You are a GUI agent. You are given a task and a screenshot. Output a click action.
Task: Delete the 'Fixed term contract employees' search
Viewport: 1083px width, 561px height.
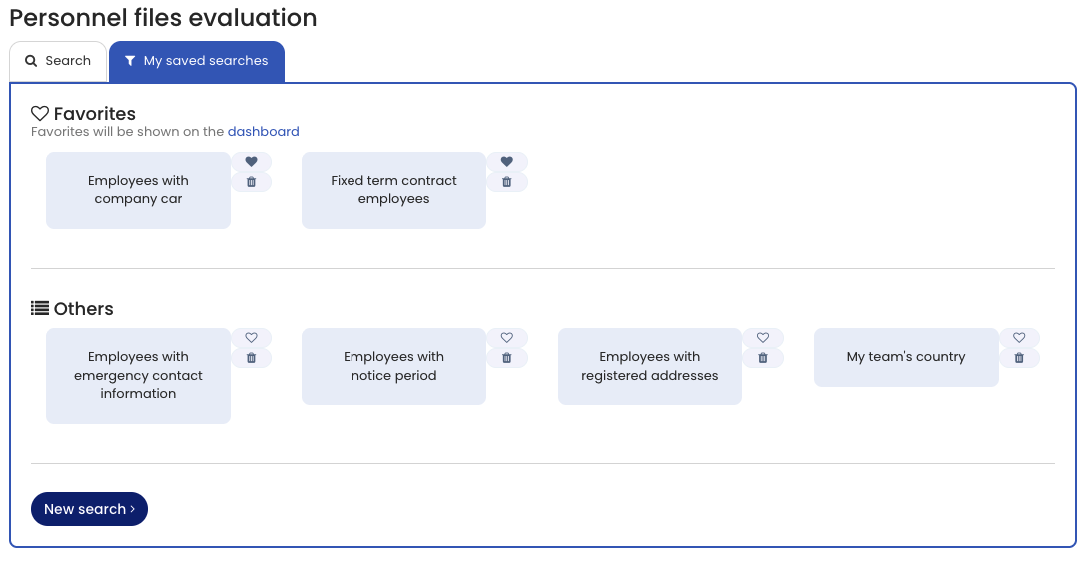pyautogui.click(x=507, y=182)
